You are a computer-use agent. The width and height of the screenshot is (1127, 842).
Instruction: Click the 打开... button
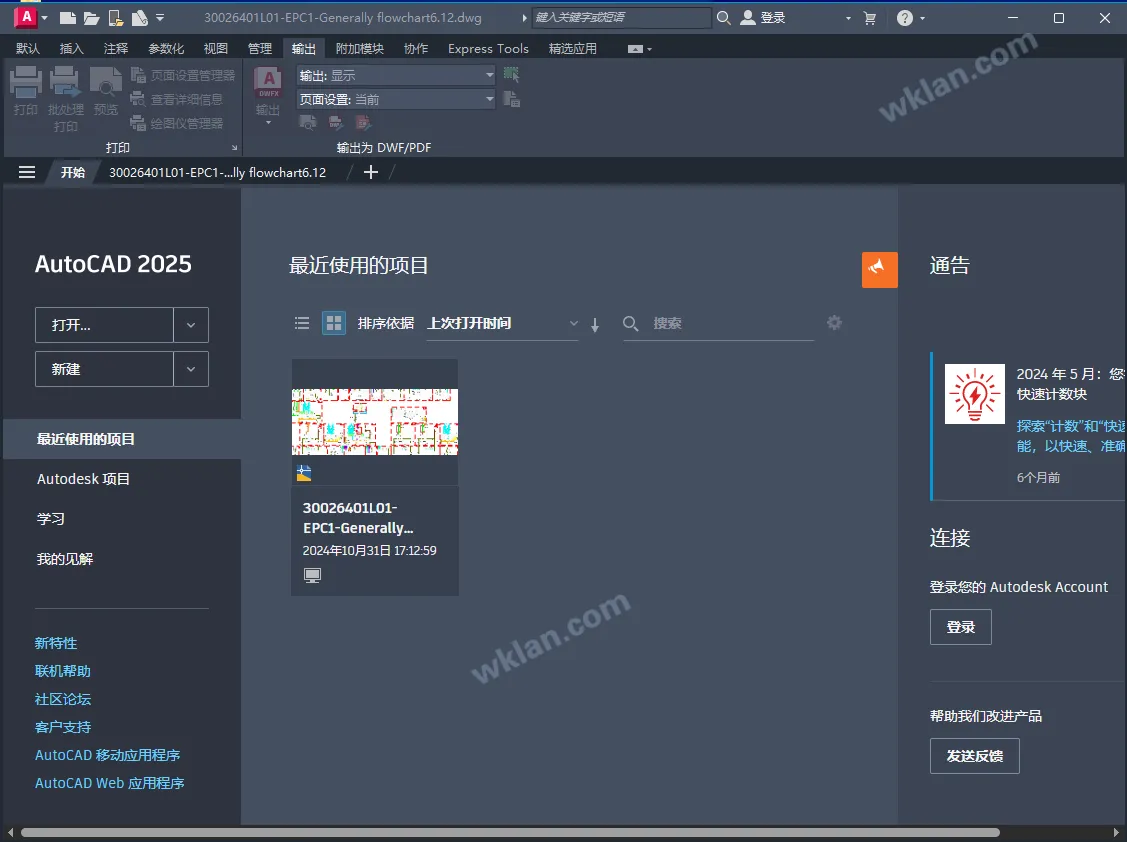104,325
